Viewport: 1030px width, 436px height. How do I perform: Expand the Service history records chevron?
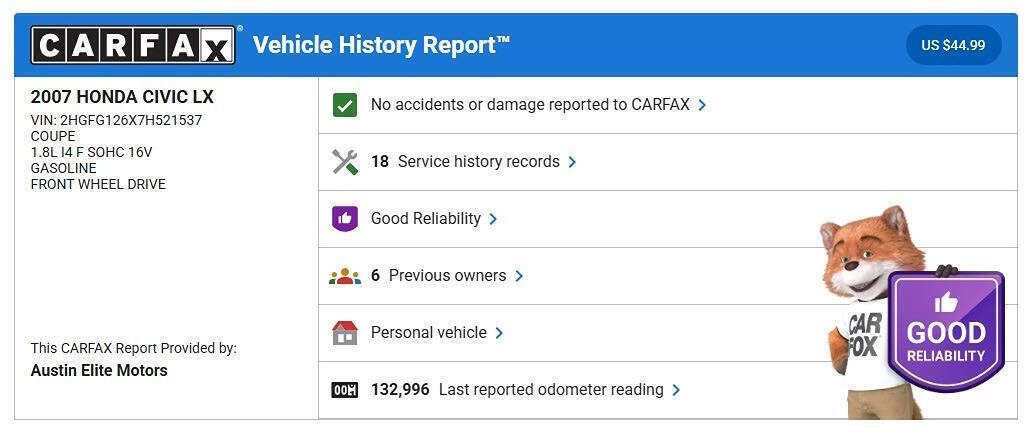[572, 162]
